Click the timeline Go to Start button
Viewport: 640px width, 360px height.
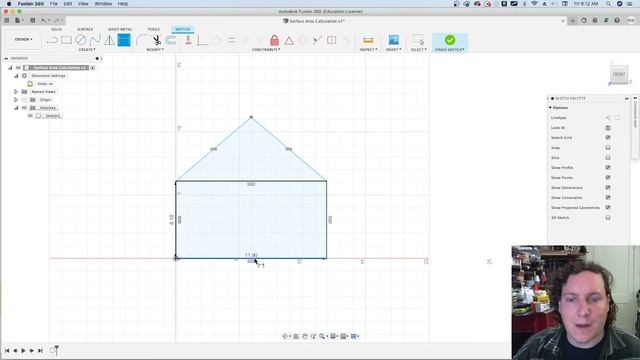click(7, 351)
